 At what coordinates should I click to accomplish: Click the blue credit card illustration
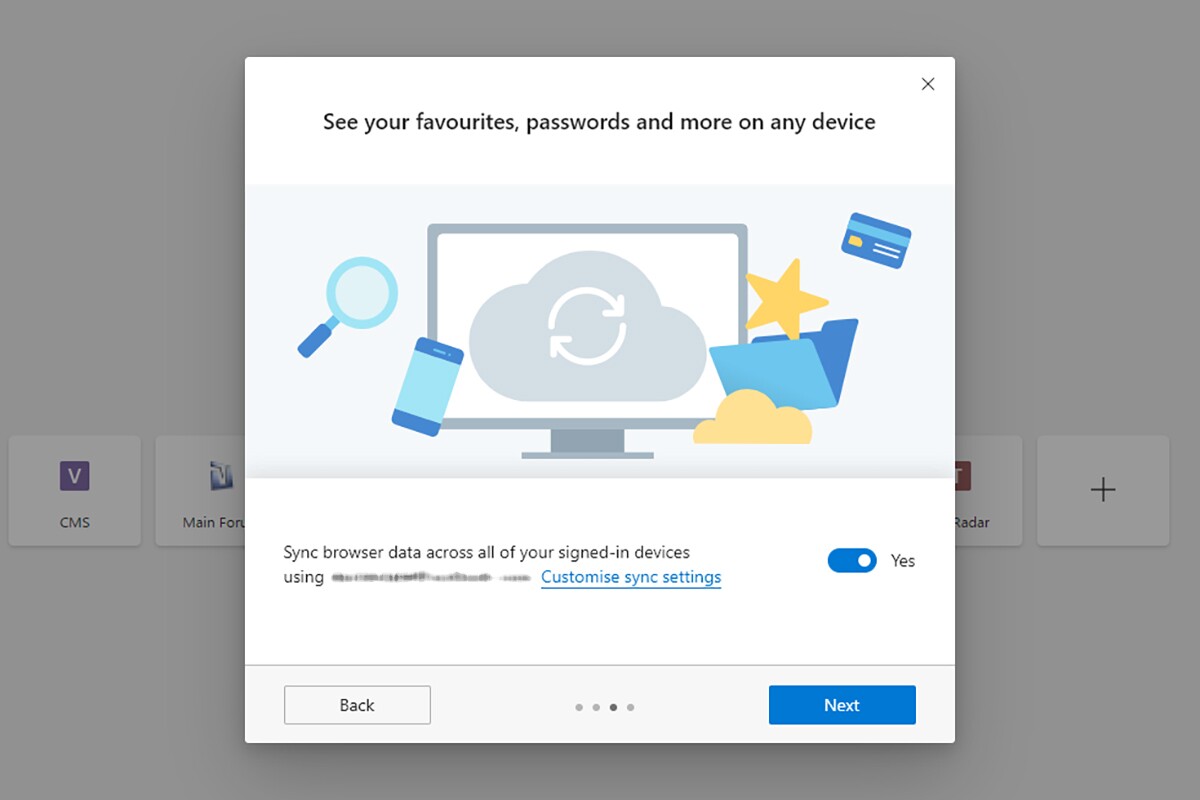point(877,238)
